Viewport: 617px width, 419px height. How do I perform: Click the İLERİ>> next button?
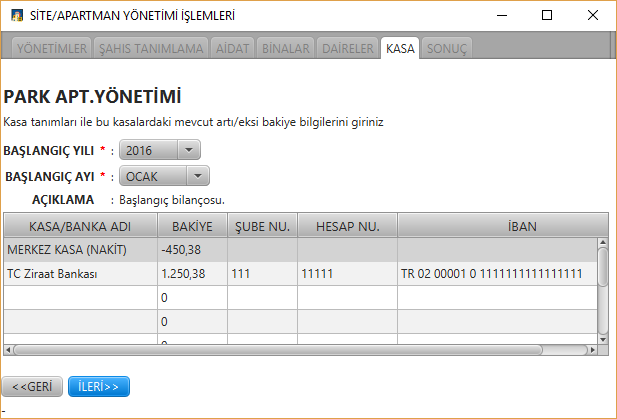(x=99, y=386)
